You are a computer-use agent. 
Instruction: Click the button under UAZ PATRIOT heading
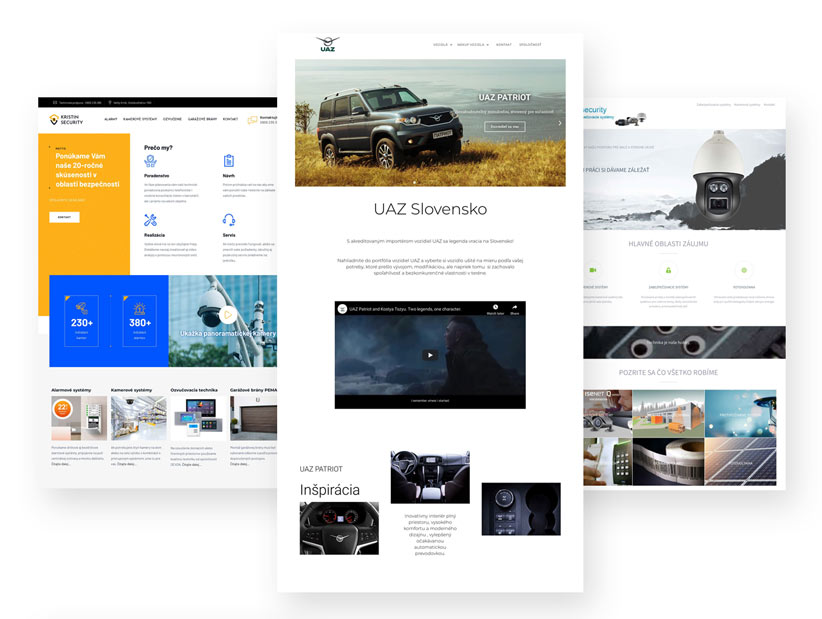pos(504,126)
